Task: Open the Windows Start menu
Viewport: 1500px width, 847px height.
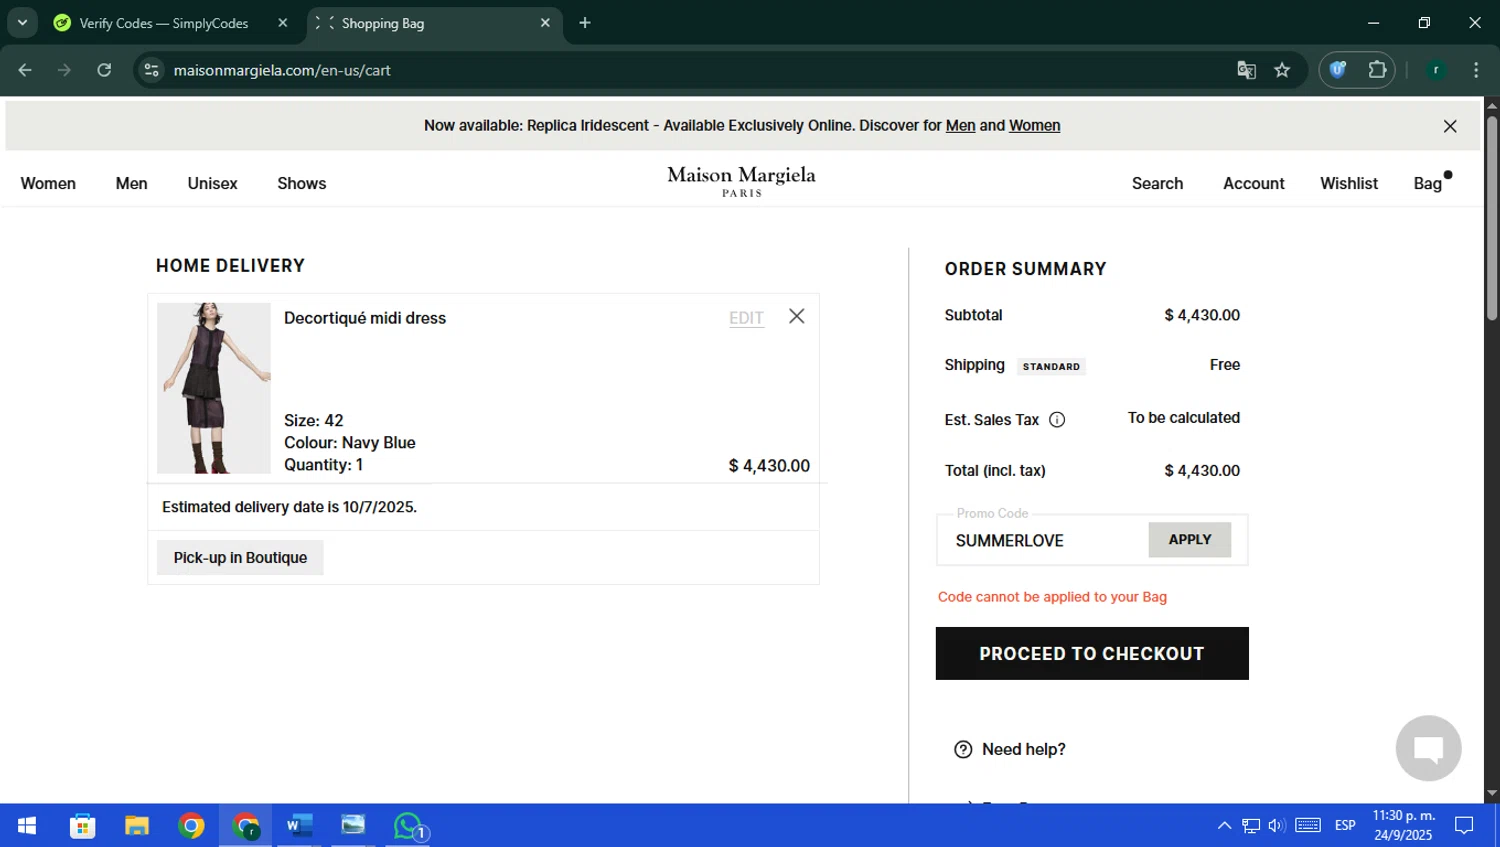Action: [27, 826]
